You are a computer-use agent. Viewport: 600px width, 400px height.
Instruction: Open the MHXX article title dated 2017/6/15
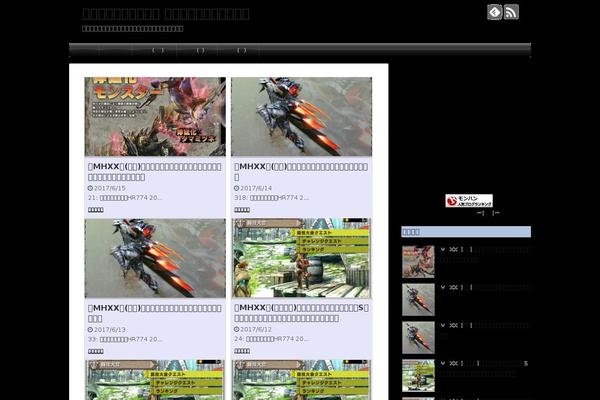point(155,172)
